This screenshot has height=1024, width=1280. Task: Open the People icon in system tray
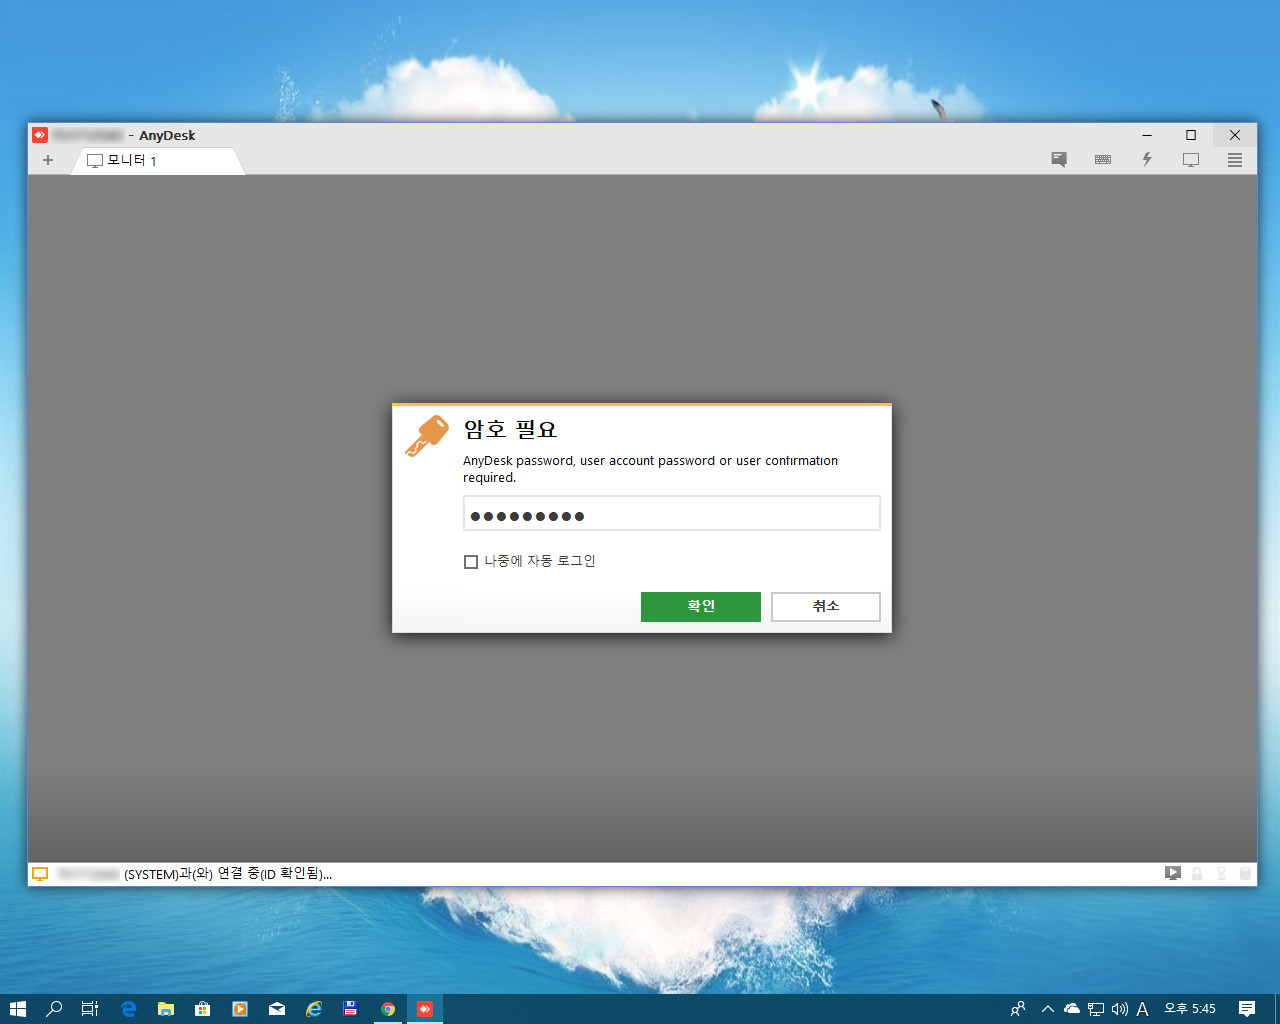coord(1018,1009)
